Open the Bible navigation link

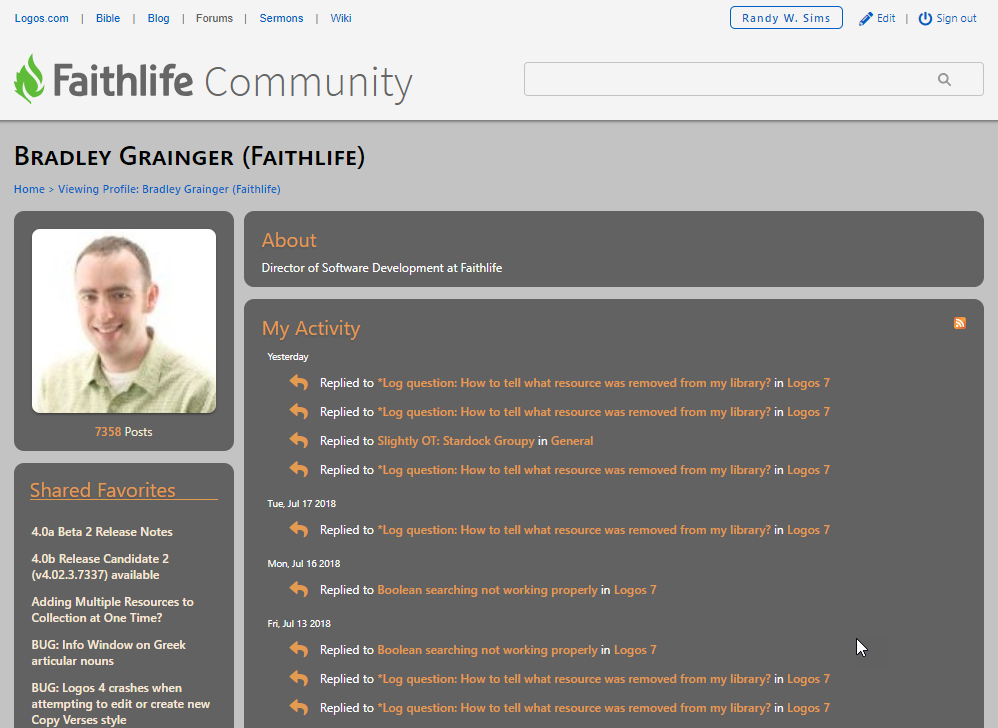108,18
